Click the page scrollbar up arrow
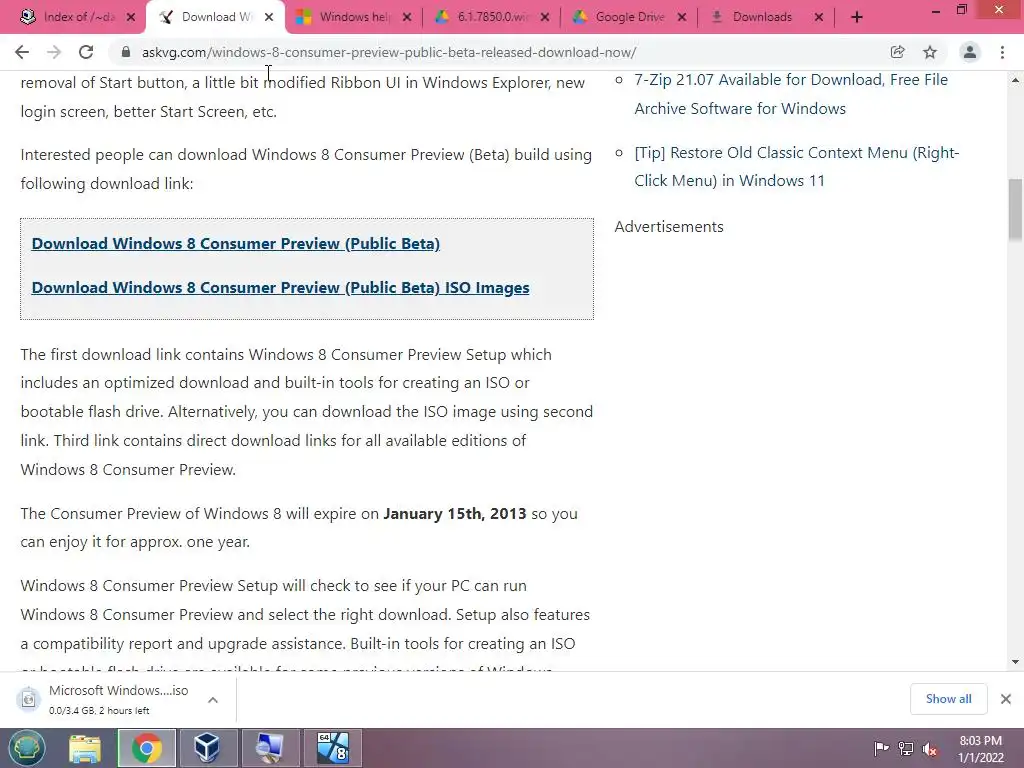The height and width of the screenshot is (768, 1024). tap(1016, 80)
